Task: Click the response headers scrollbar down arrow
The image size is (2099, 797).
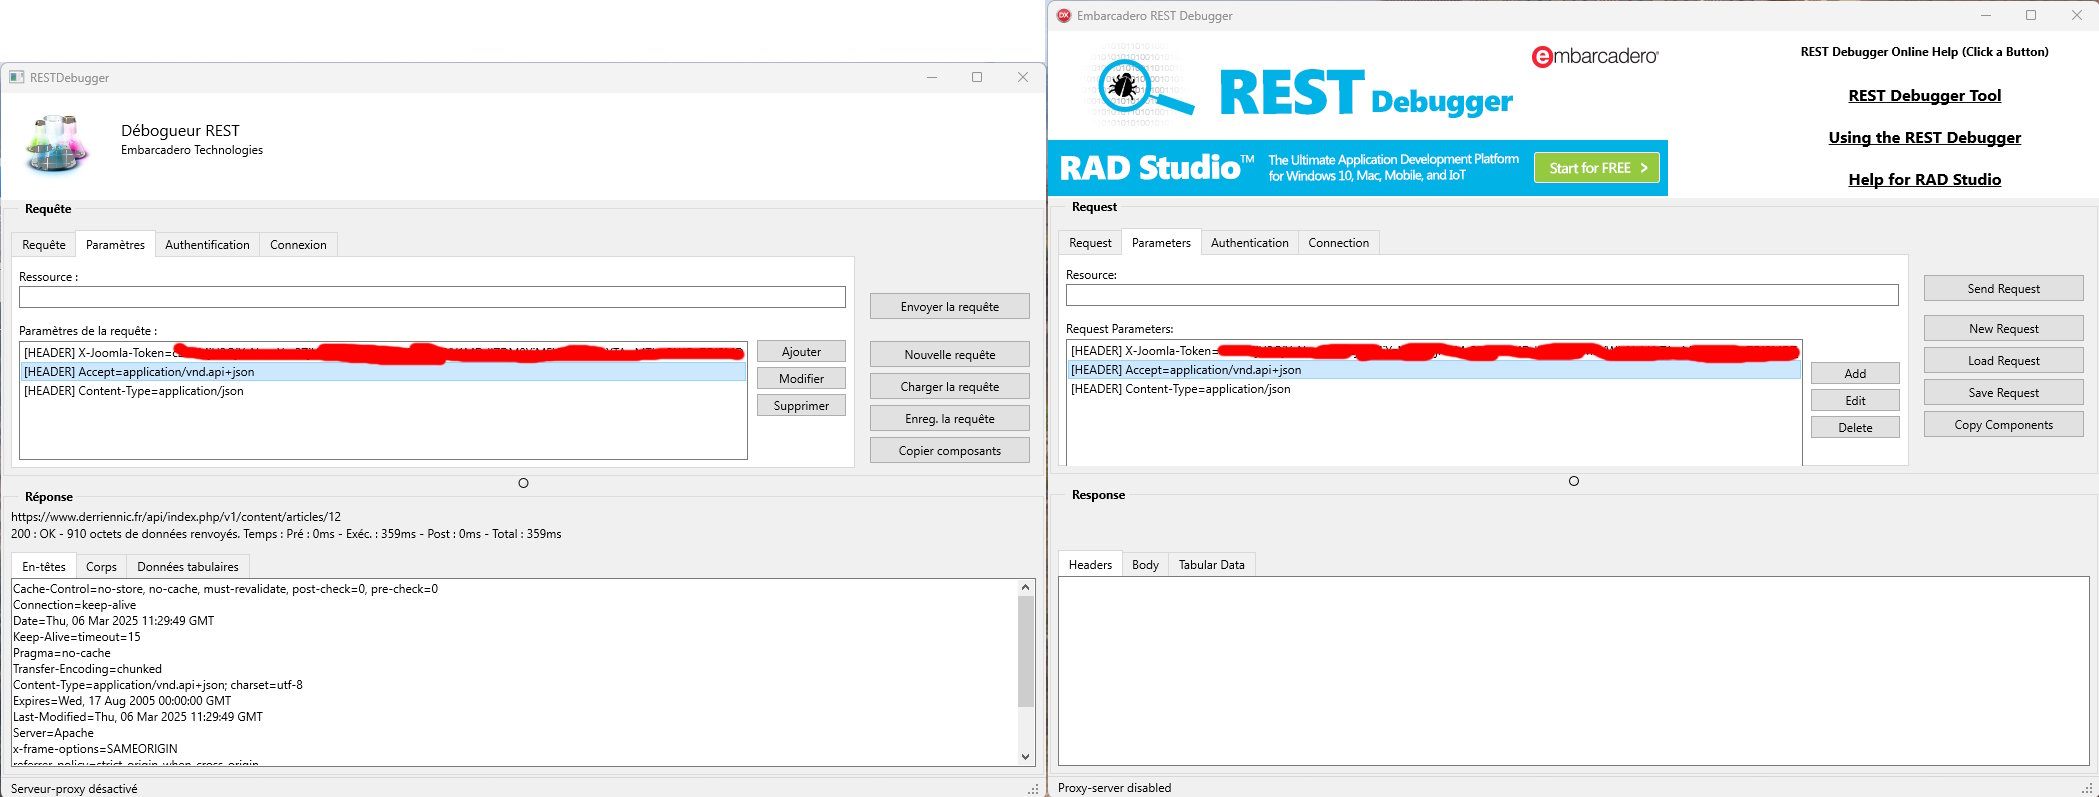Action: click(1025, 757)
